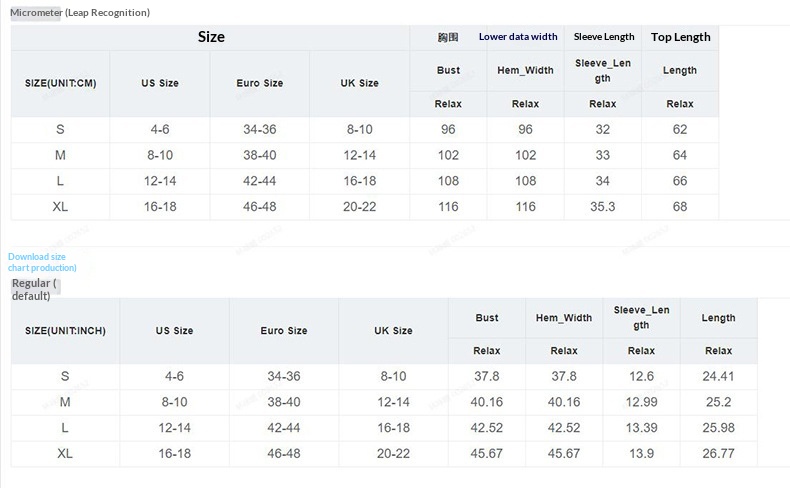Select the Top Length column header
Image resolution: width=790 pixels, height=488 pixels.
point(680,37)
